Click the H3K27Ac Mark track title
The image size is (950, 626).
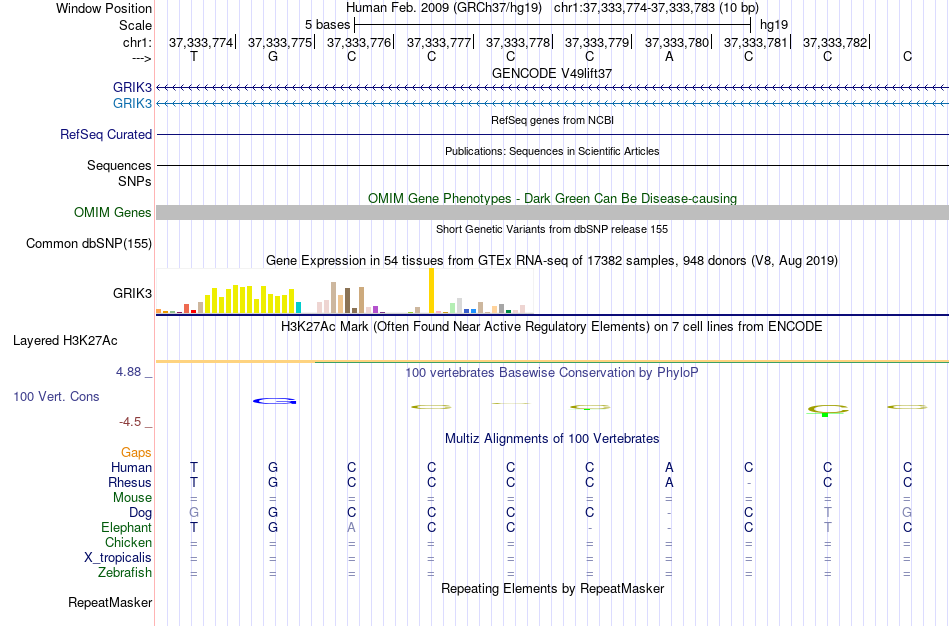[x=552, y=327]
